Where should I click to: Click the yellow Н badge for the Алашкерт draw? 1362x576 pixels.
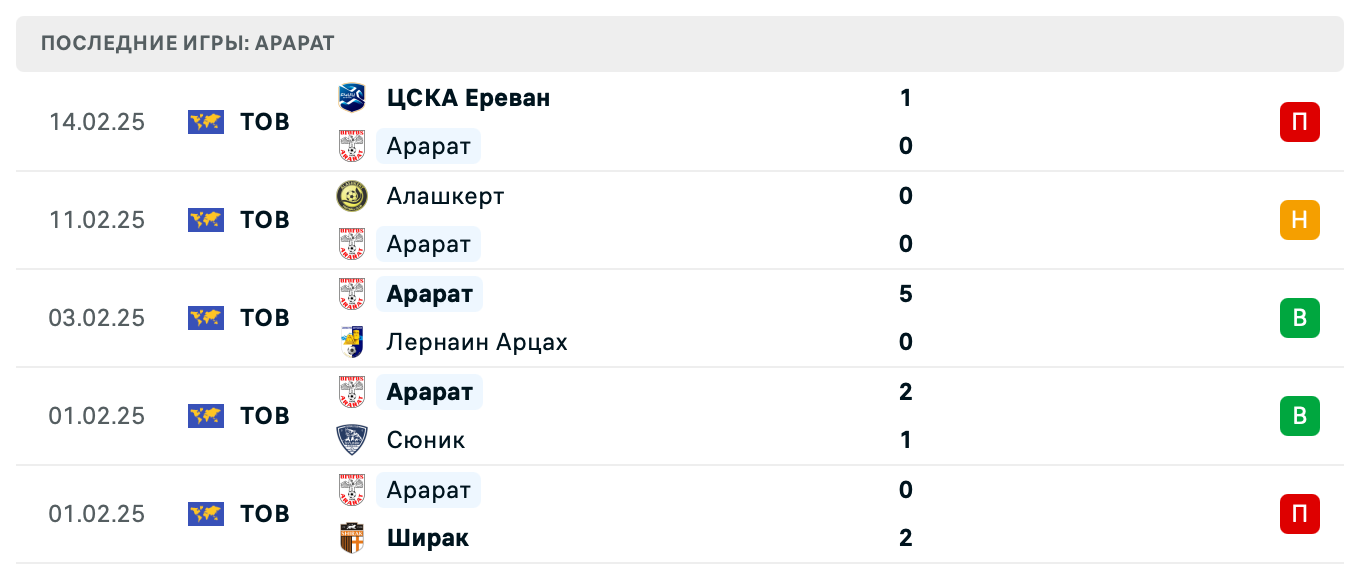[1300, 220]
